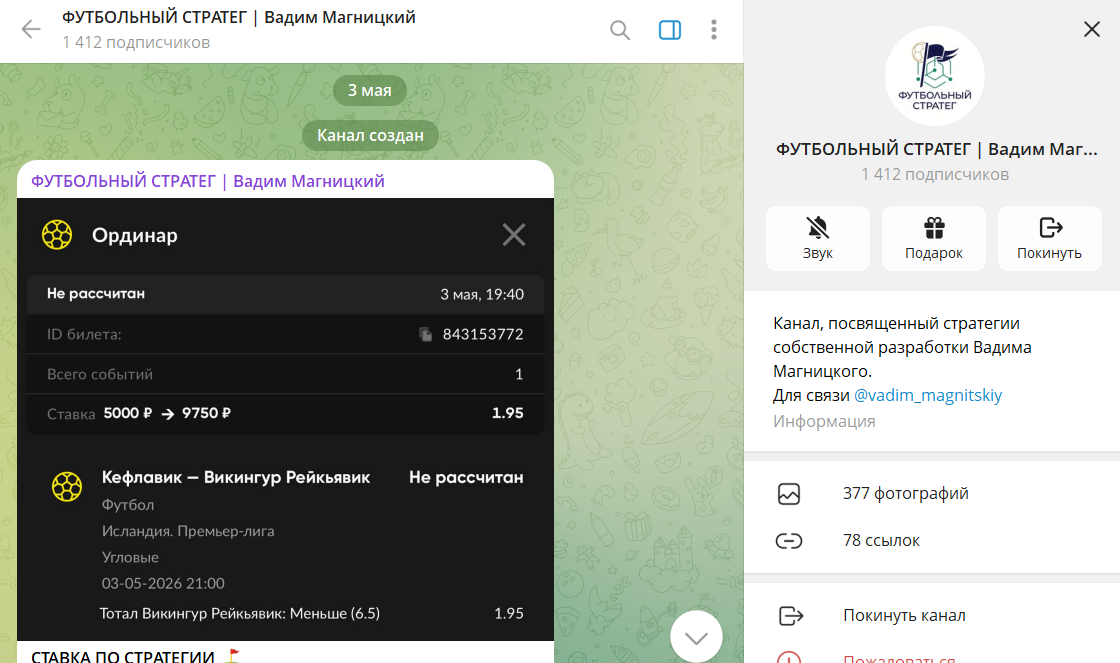This screenshot has height=663, width=1120.
Task: Click the channel title in chat header
Action: tap(239, 17)
